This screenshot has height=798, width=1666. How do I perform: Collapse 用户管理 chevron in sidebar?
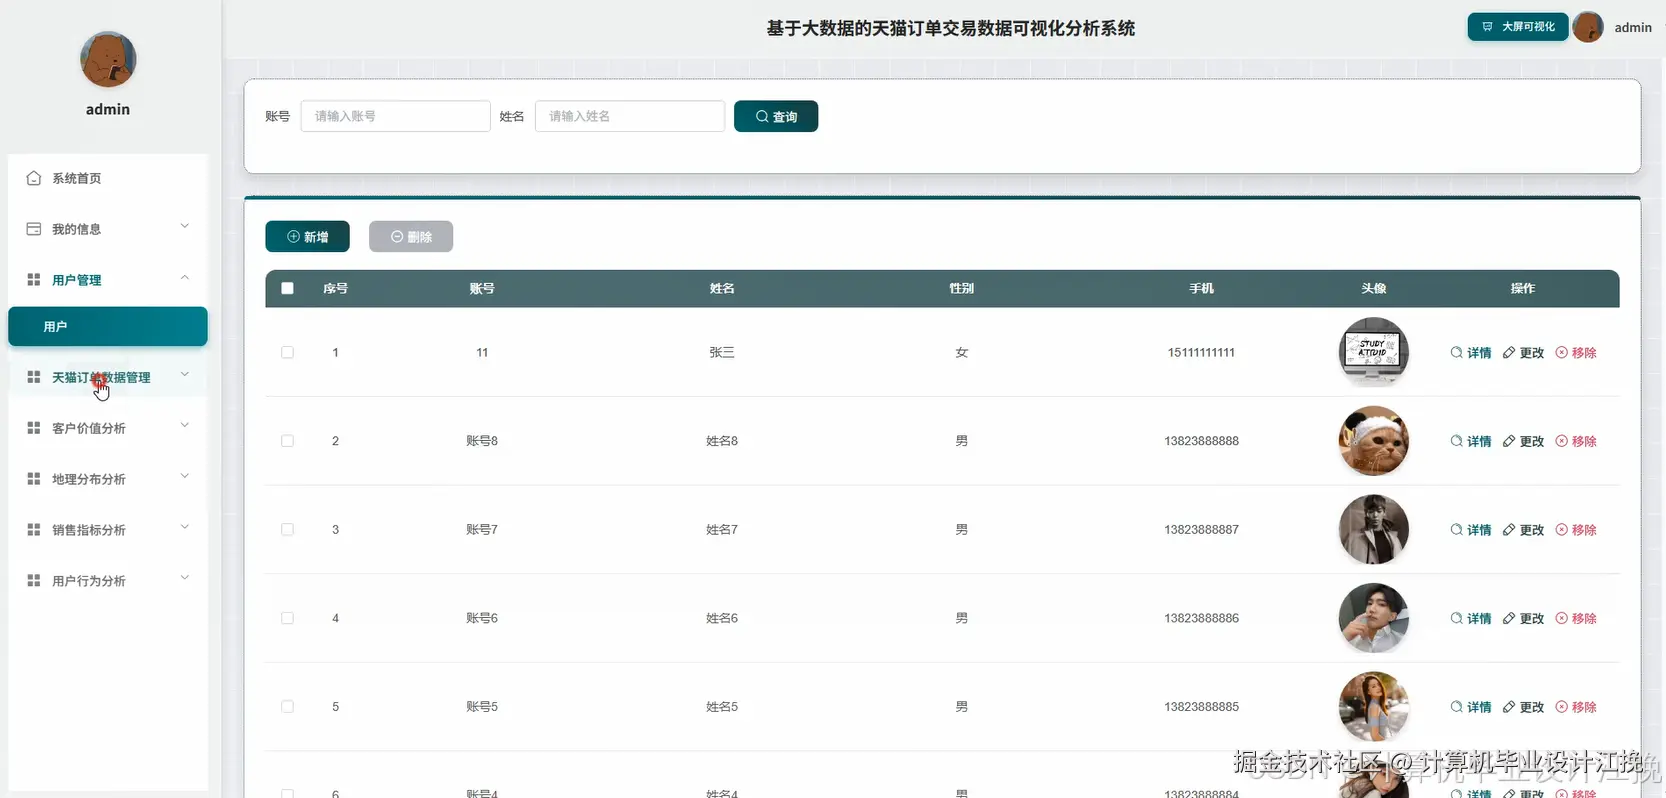(x=185, y=278)
